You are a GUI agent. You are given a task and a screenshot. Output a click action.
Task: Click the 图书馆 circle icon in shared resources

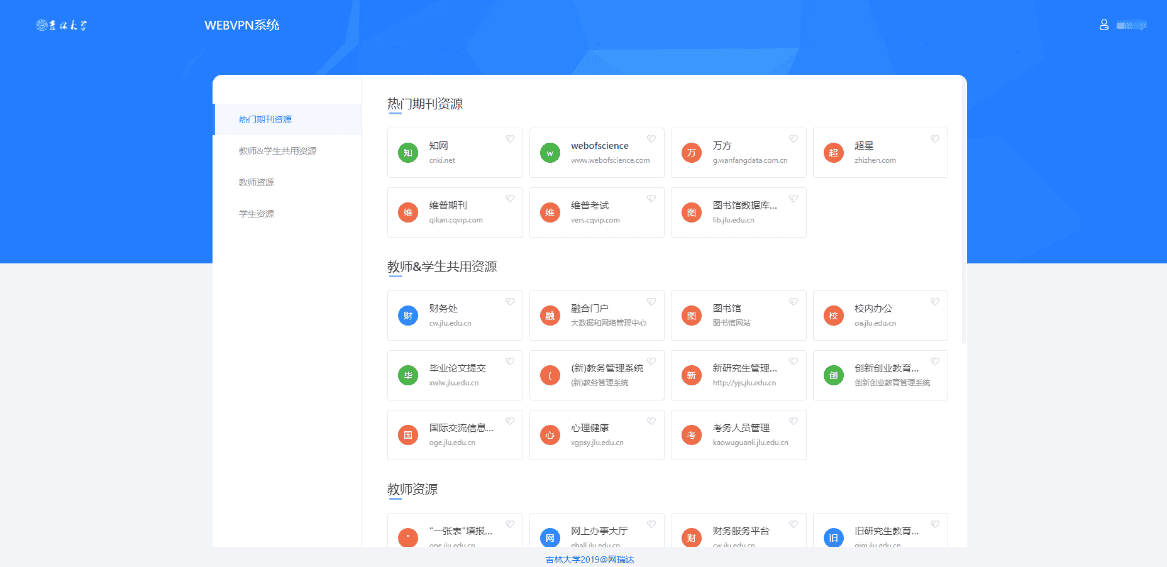[x=691, y=315]
